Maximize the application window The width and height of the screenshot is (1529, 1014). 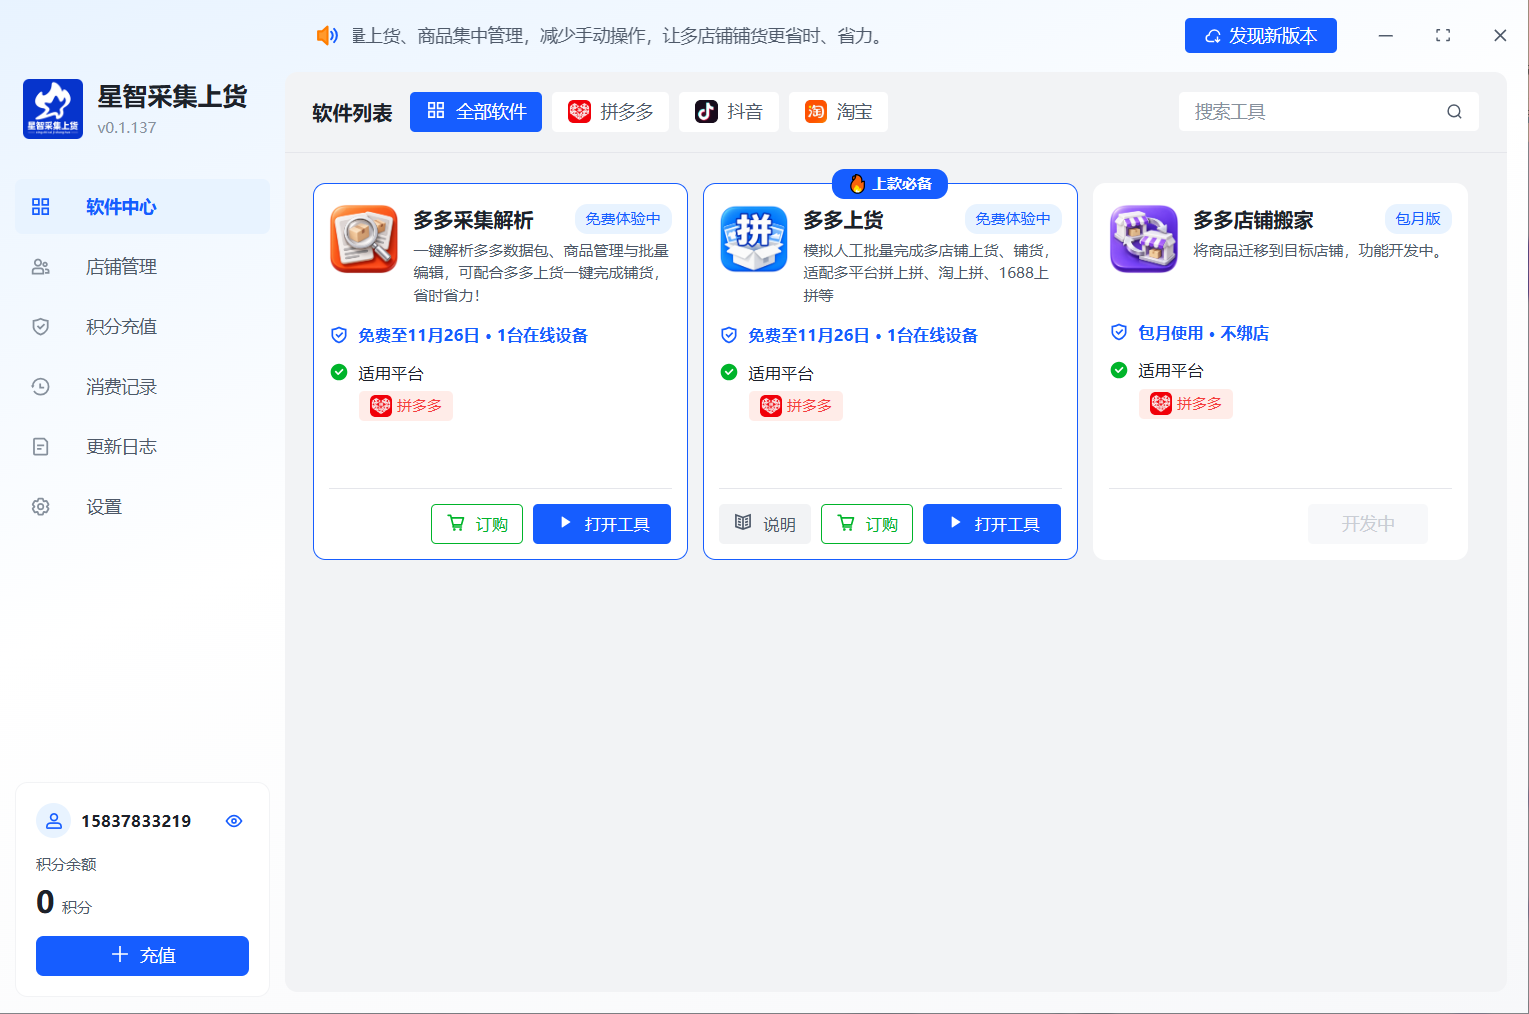[x=1443, y=36]
